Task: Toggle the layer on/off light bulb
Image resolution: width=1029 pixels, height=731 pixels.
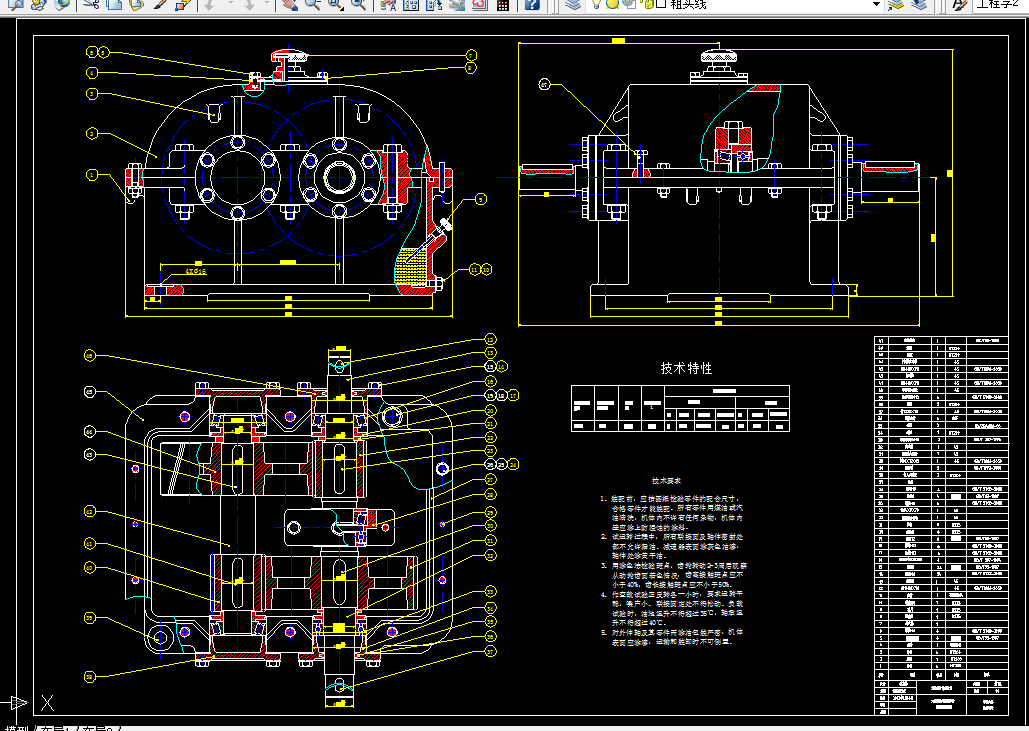Action: (x=596, y=4)
